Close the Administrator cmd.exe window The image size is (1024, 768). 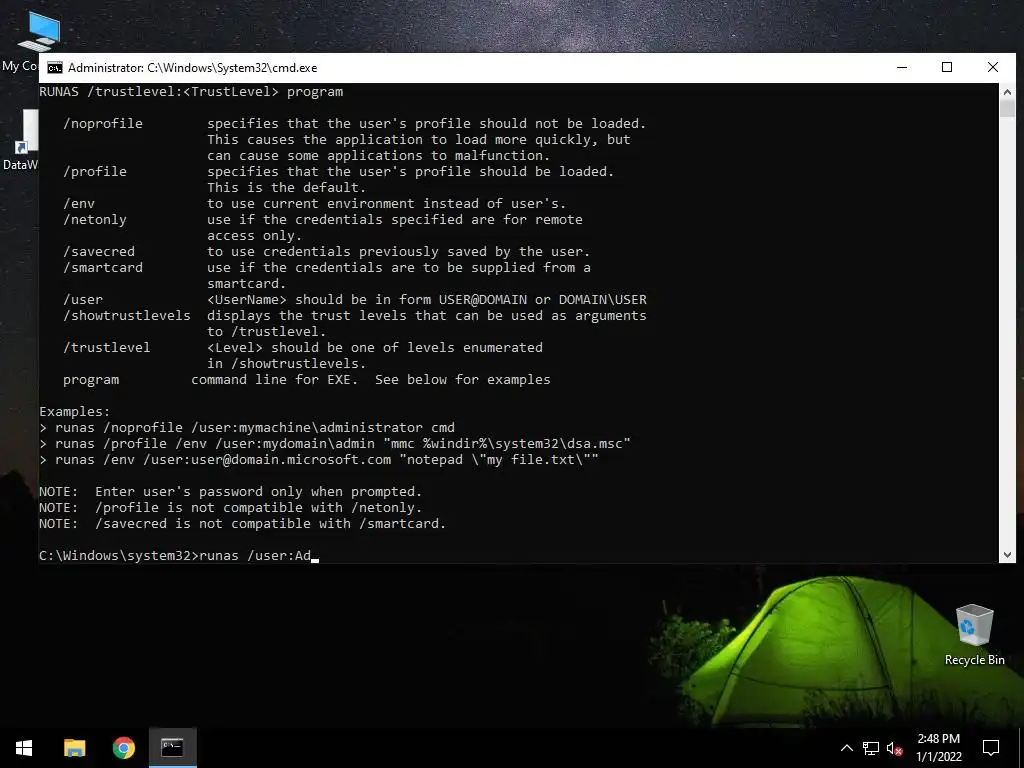pos(993,67)
